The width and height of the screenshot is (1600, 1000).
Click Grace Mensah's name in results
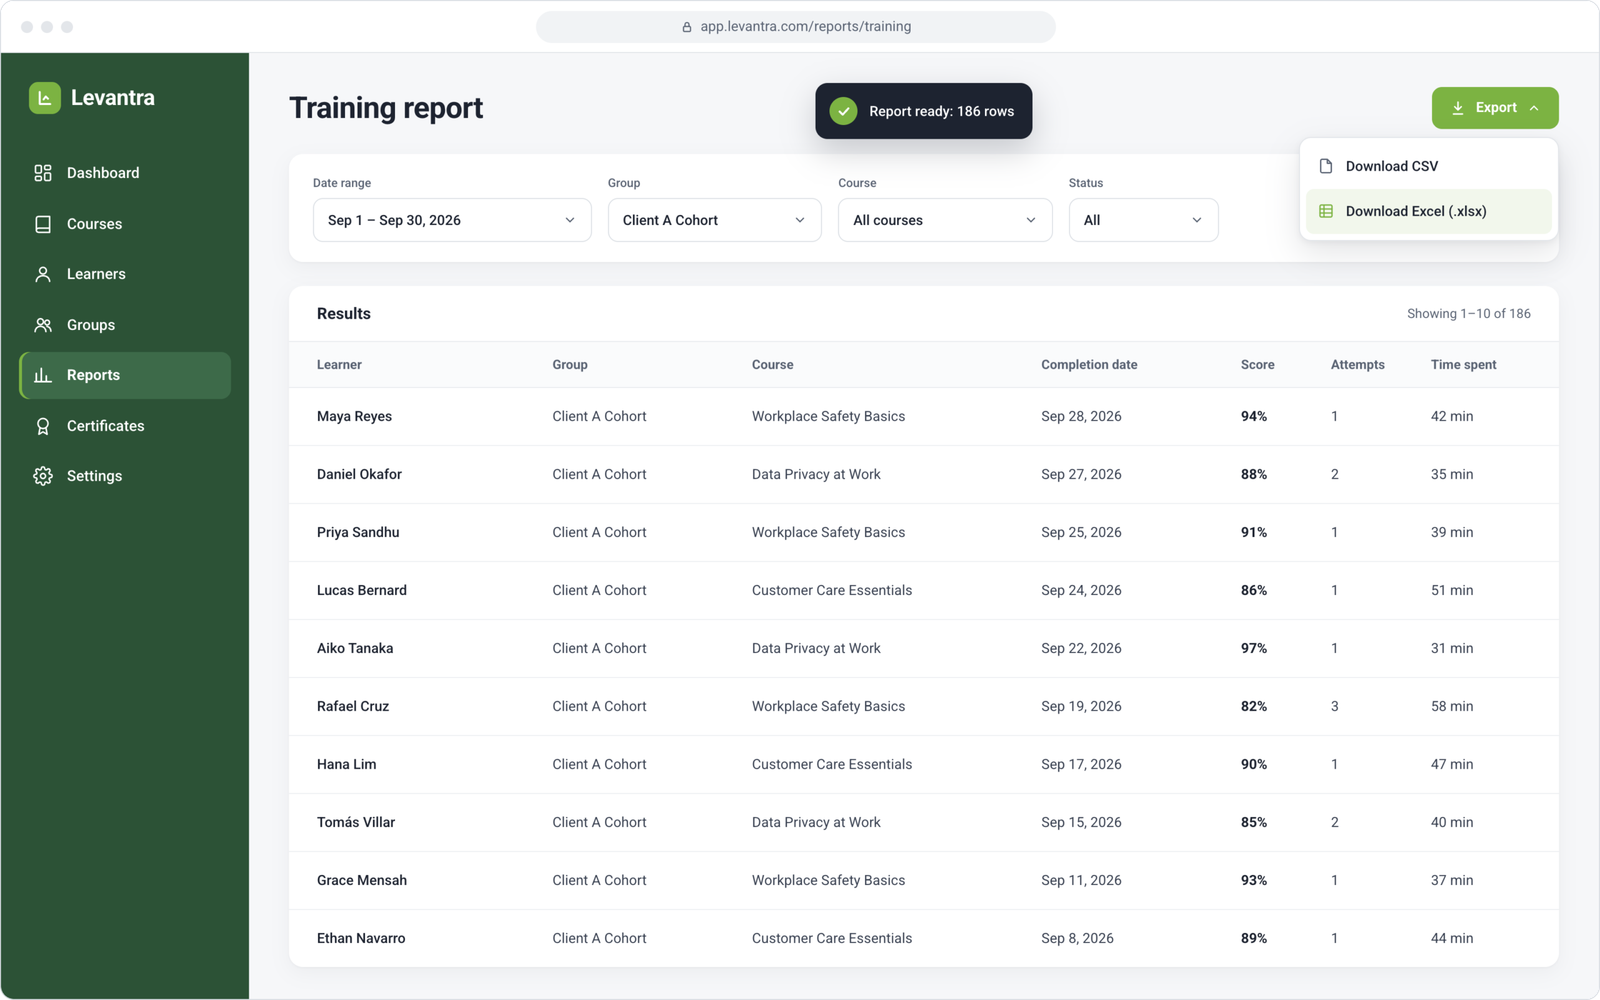[x=362, y=881]
